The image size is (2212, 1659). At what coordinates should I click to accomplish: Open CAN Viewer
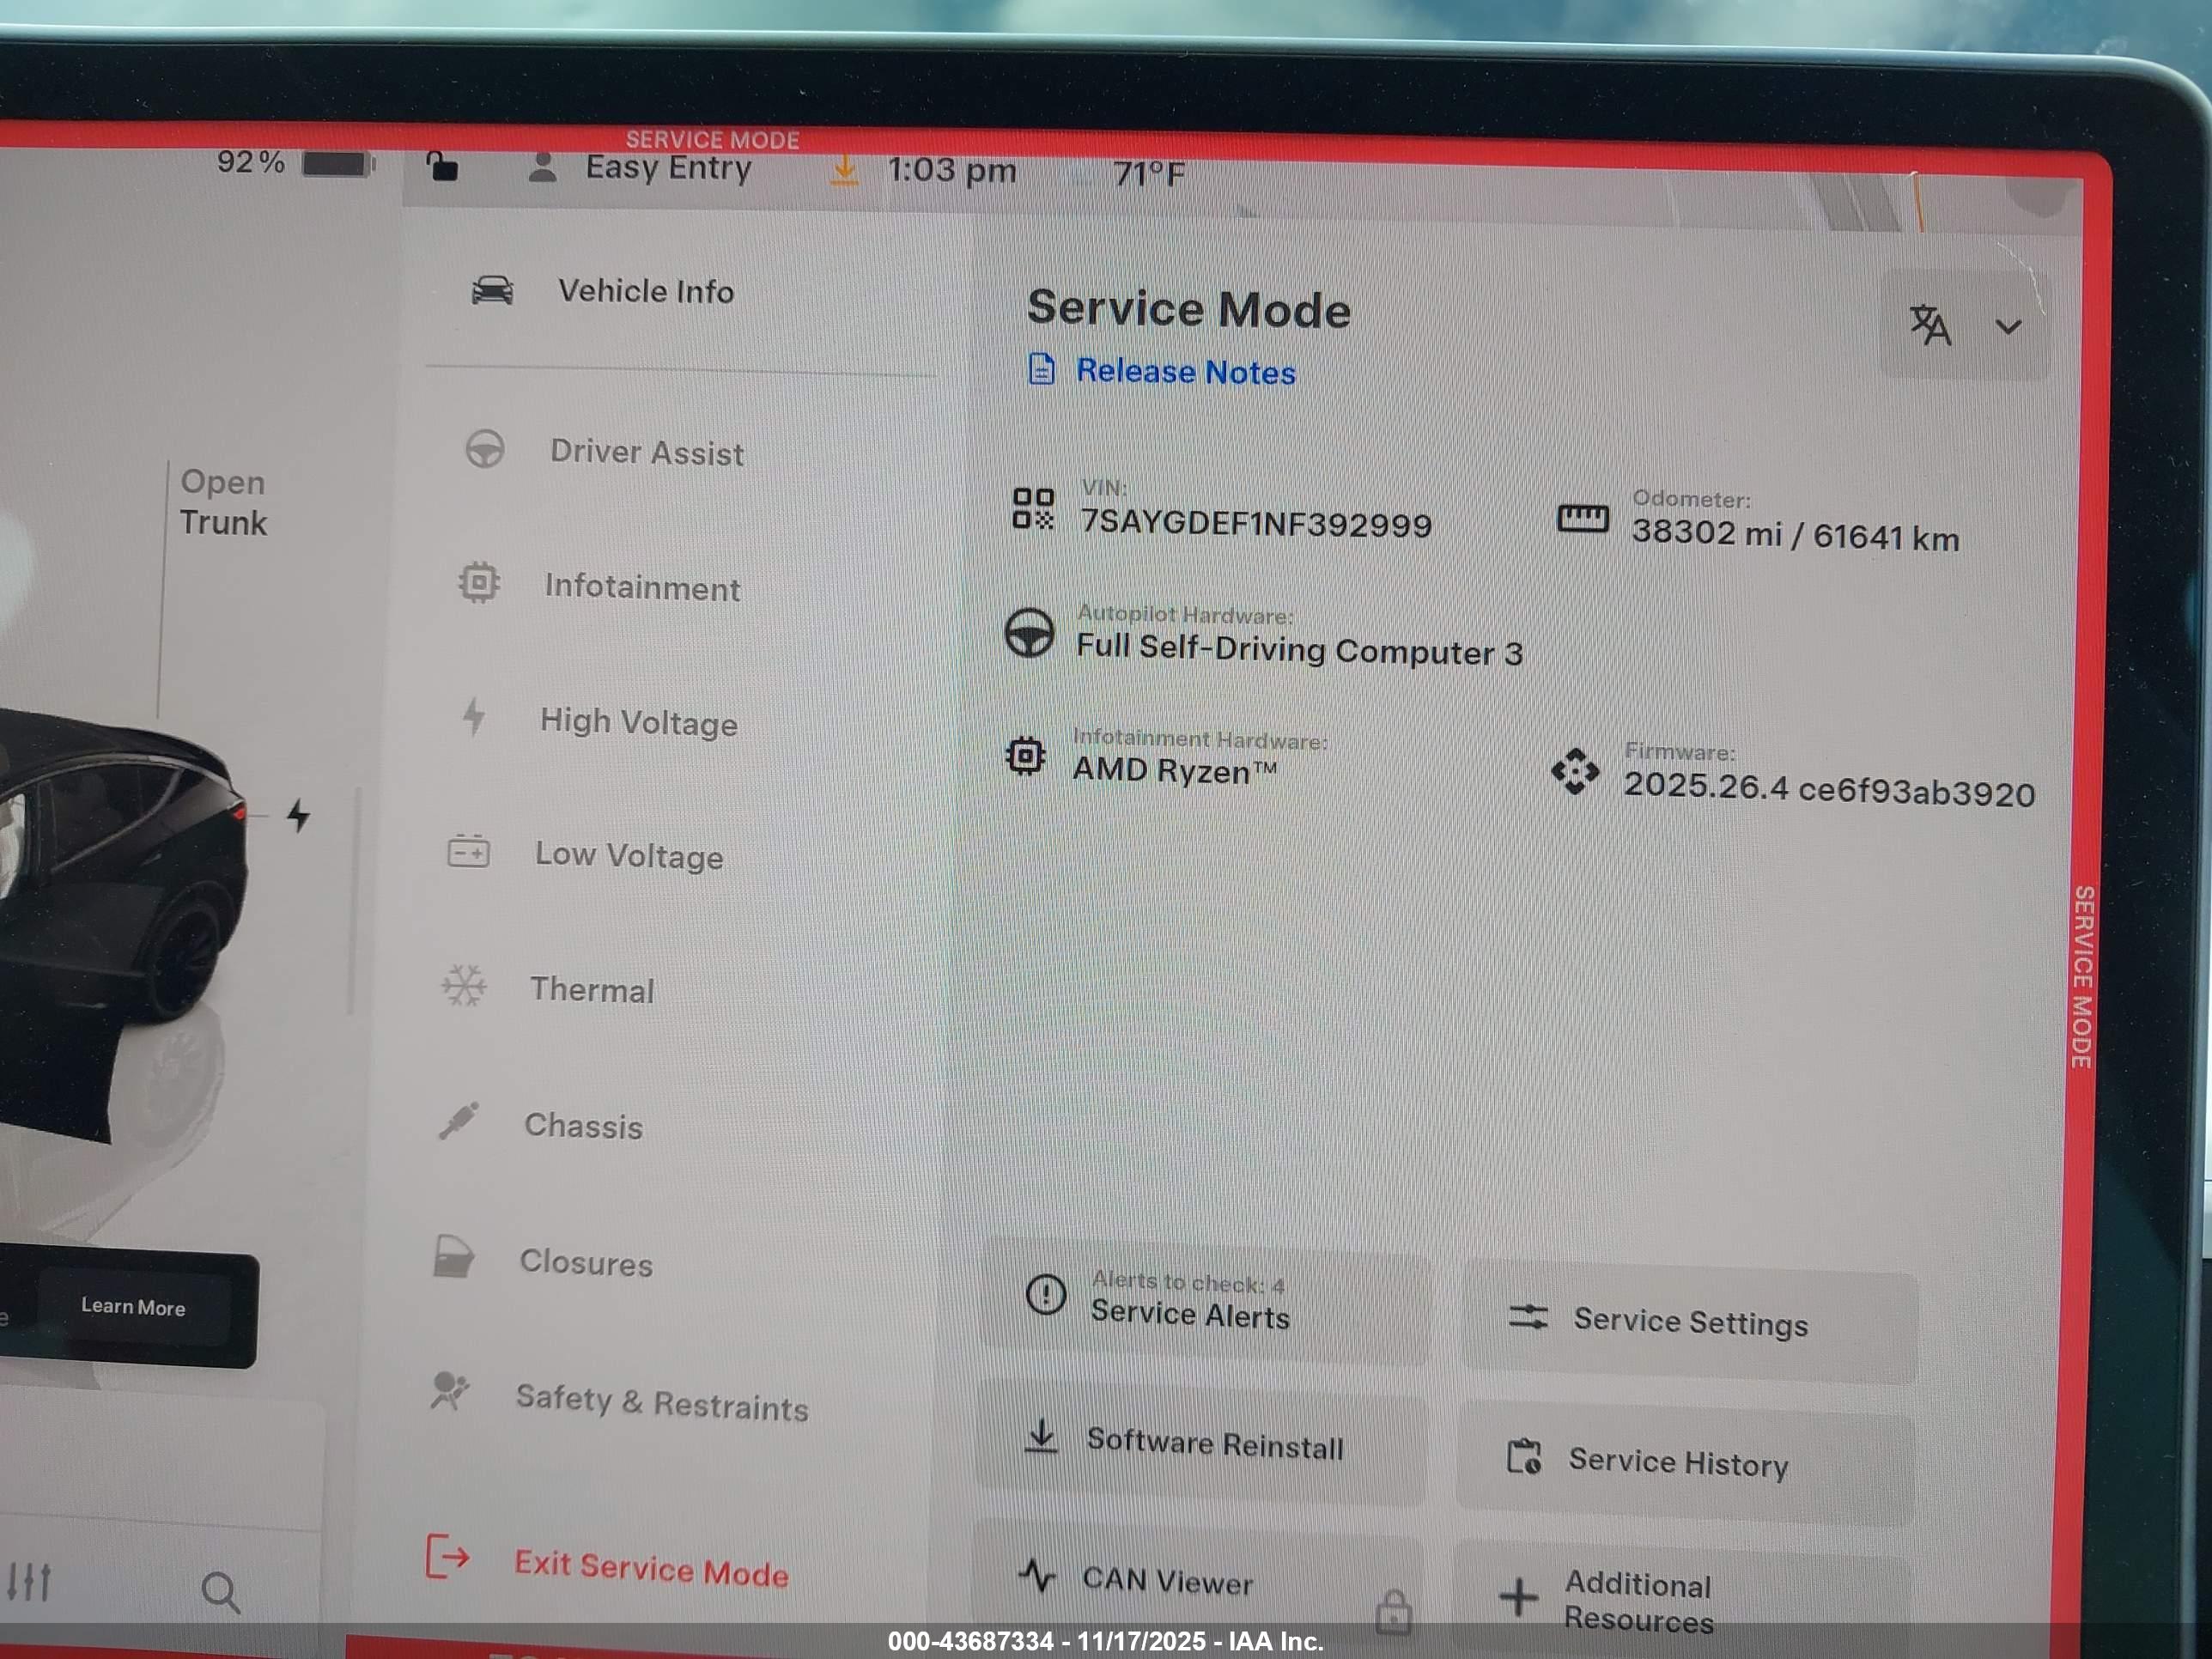click(x=1198, y=1581)
